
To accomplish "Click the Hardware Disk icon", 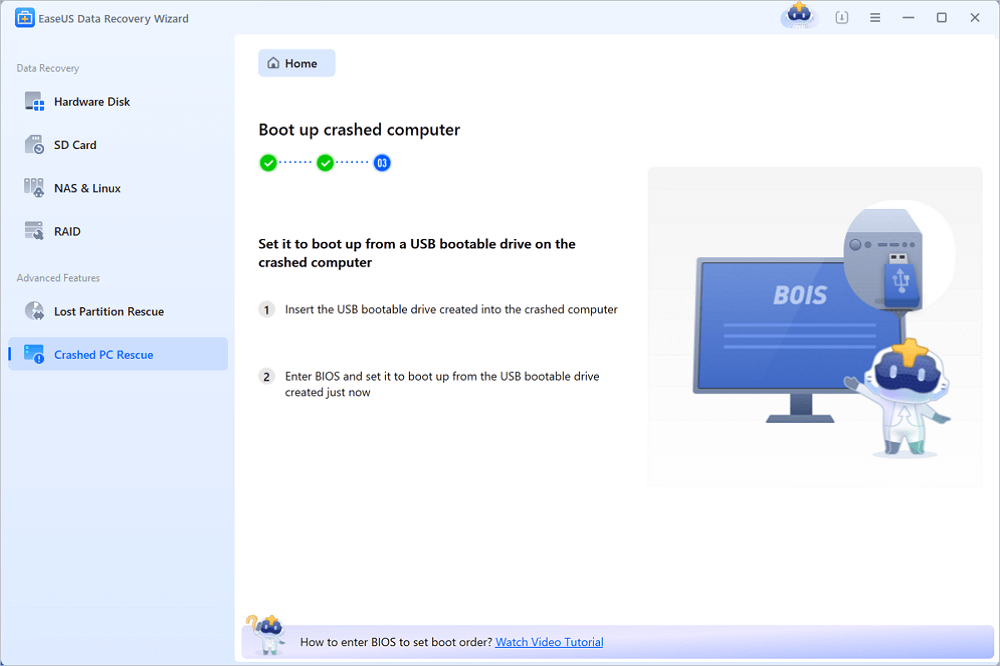I will coord(34,101).
